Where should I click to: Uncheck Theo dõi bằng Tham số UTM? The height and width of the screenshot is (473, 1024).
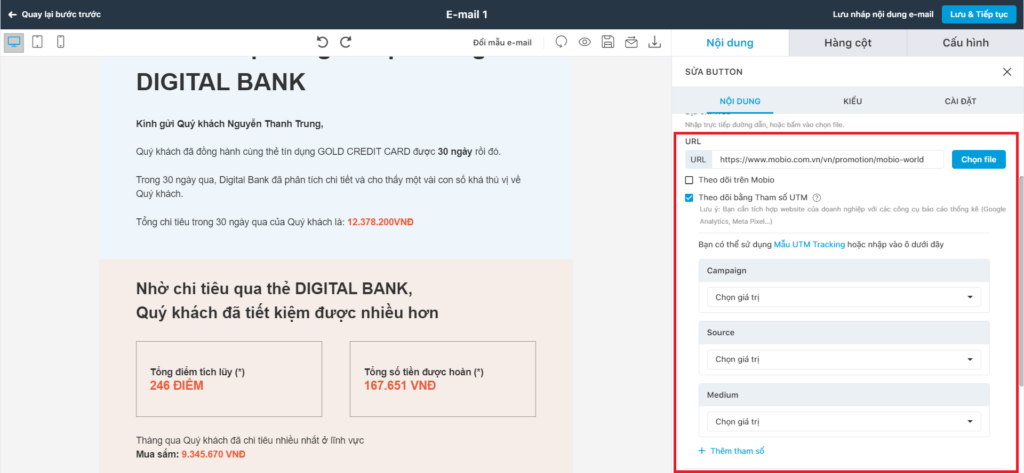(689, 198)
